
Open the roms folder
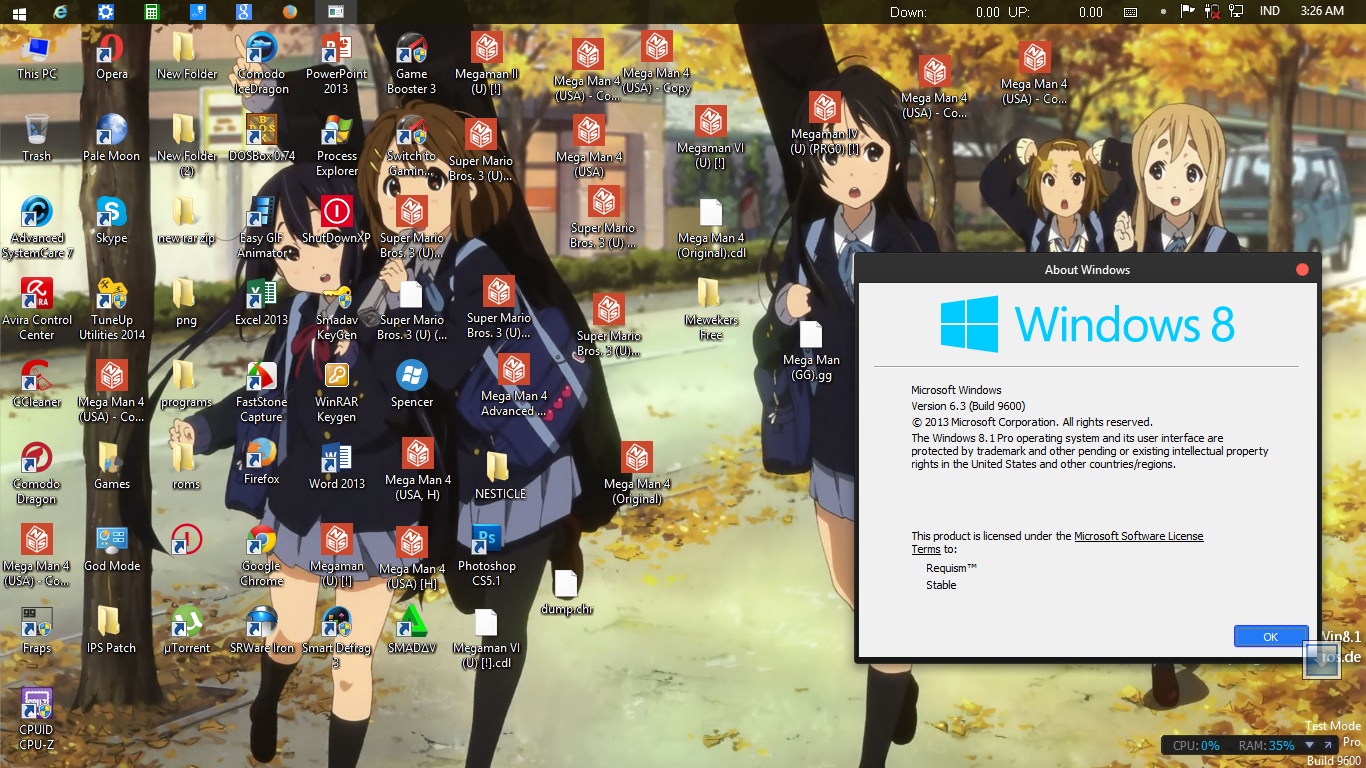pos(184,466)
